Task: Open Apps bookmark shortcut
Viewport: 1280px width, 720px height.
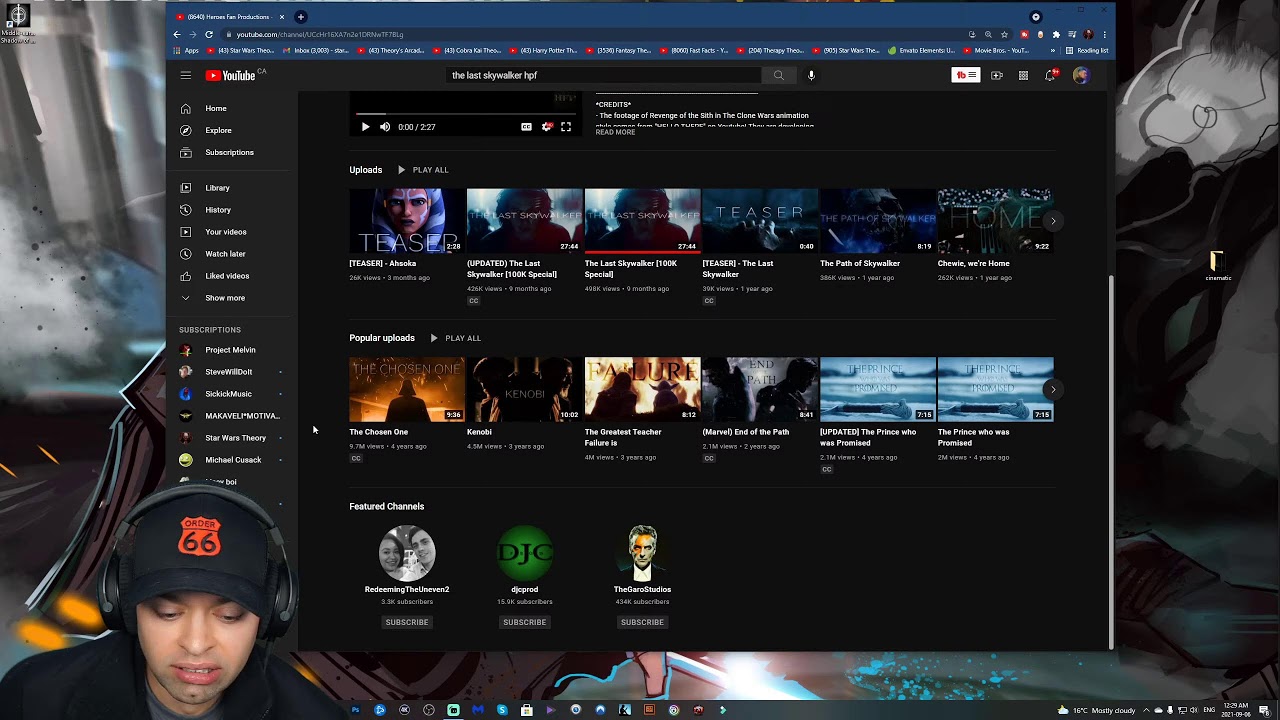Action: pos(186,50)
